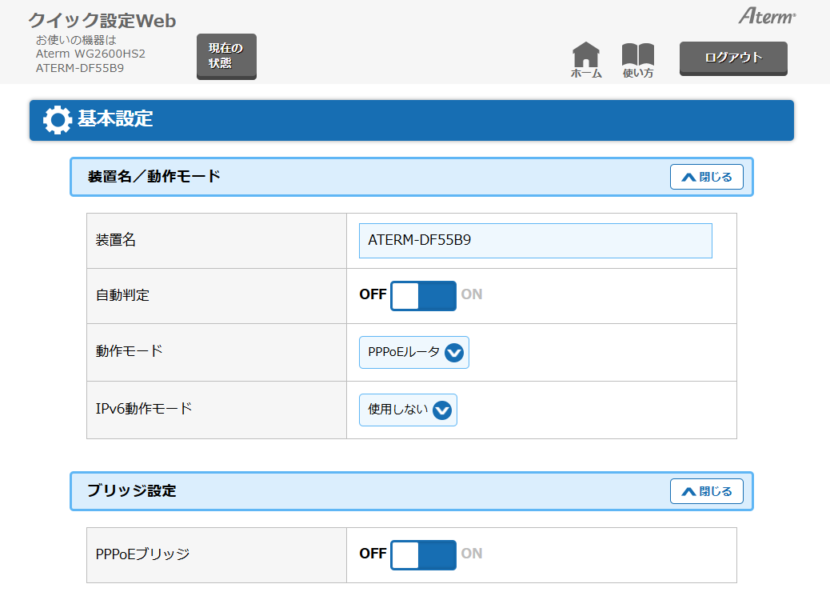This screenshot has width=830, height=612.
Task: Open the PPPoEルータ mode dropdown
Action: point(413,352)
